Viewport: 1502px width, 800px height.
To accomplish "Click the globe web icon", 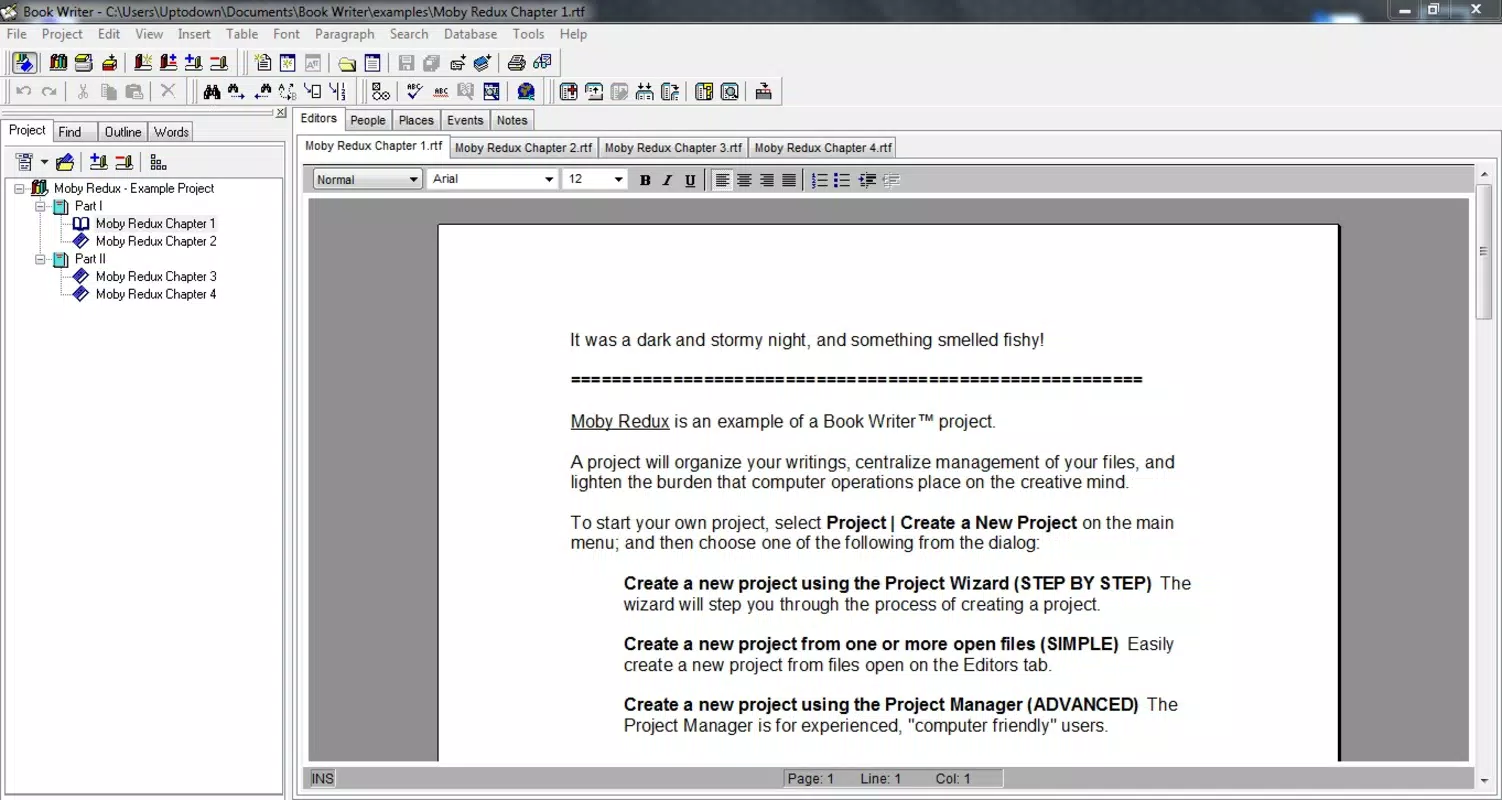I will (526, 92).
